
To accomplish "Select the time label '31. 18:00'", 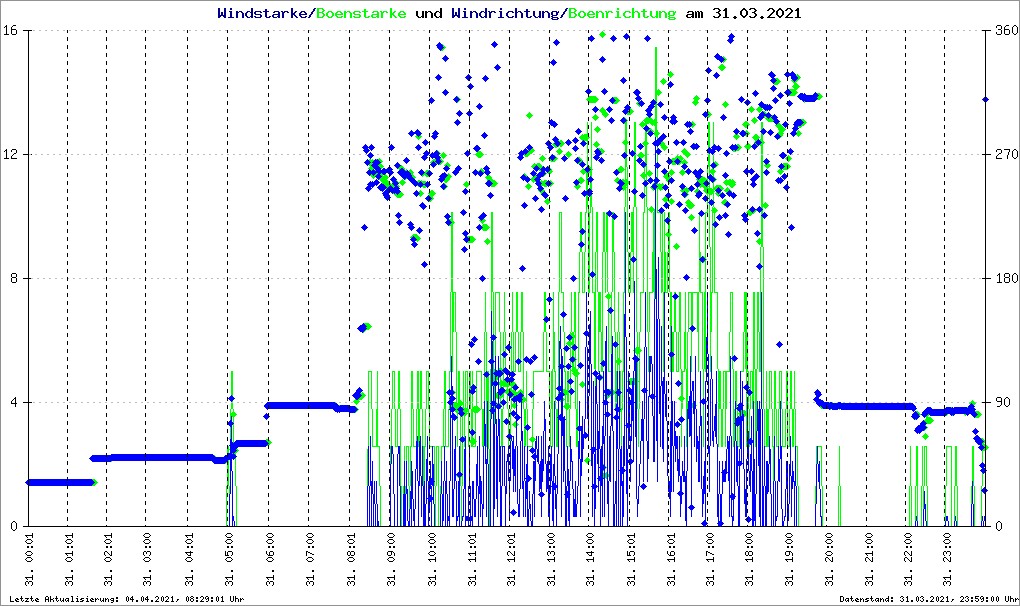I will click(x=749, y=559).
